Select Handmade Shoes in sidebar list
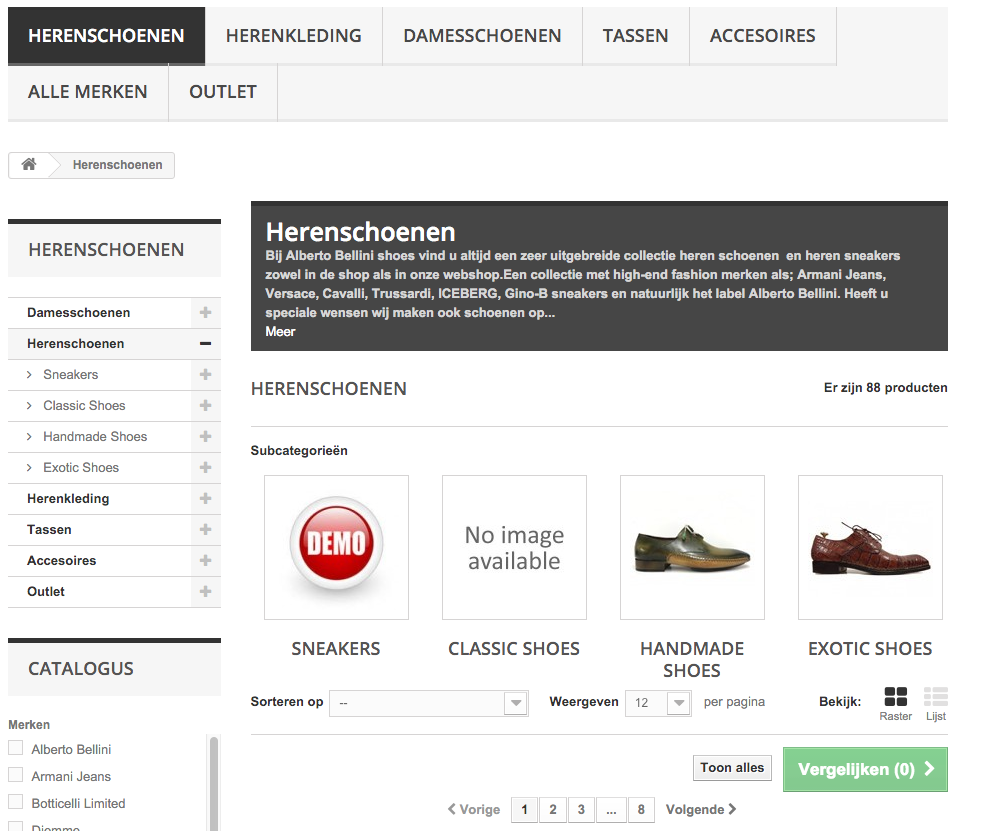997x831 pixels. point(95,436)
